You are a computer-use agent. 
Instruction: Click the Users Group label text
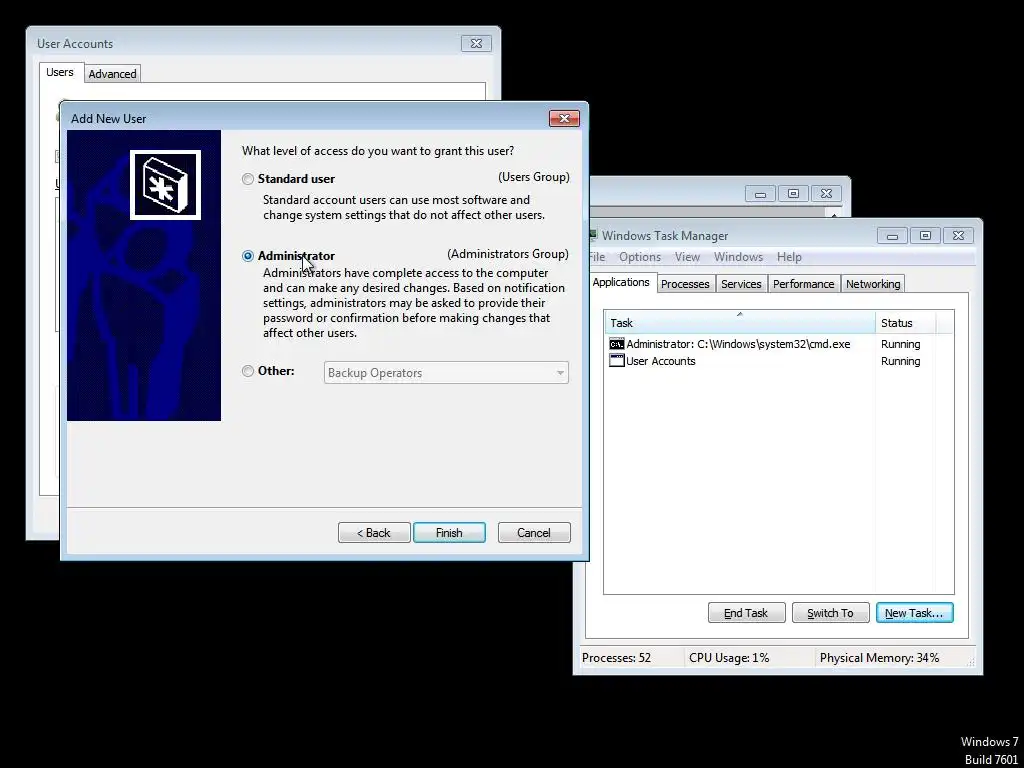click(x=534, y=177)
